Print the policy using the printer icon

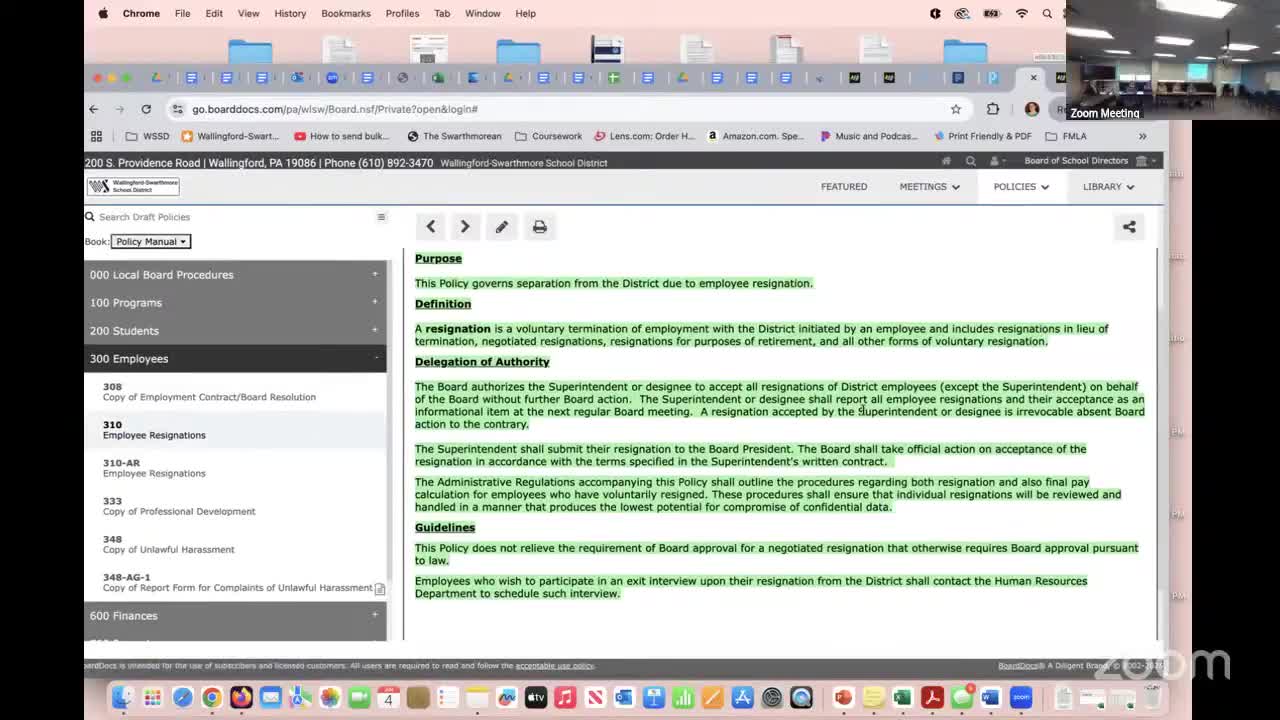[540, 227]
